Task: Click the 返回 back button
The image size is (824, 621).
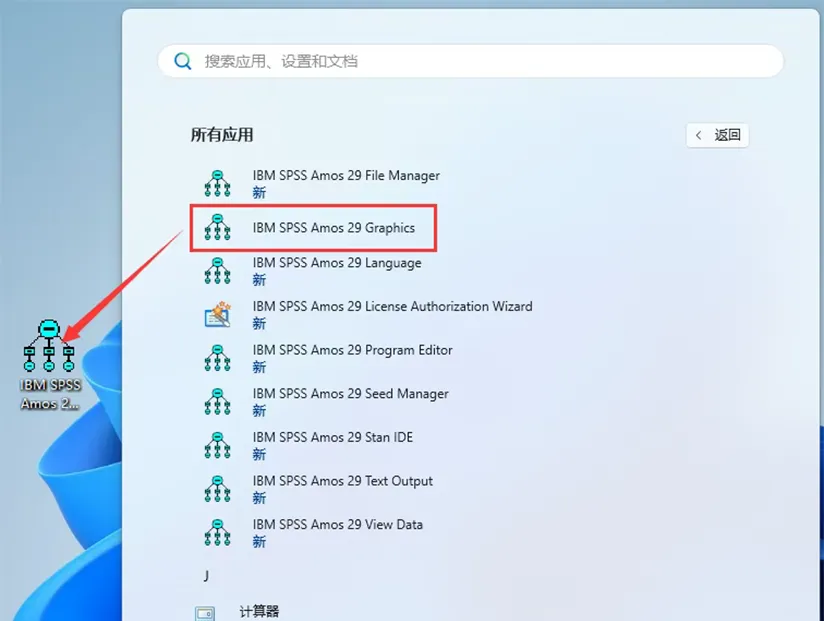Action: 717,136
